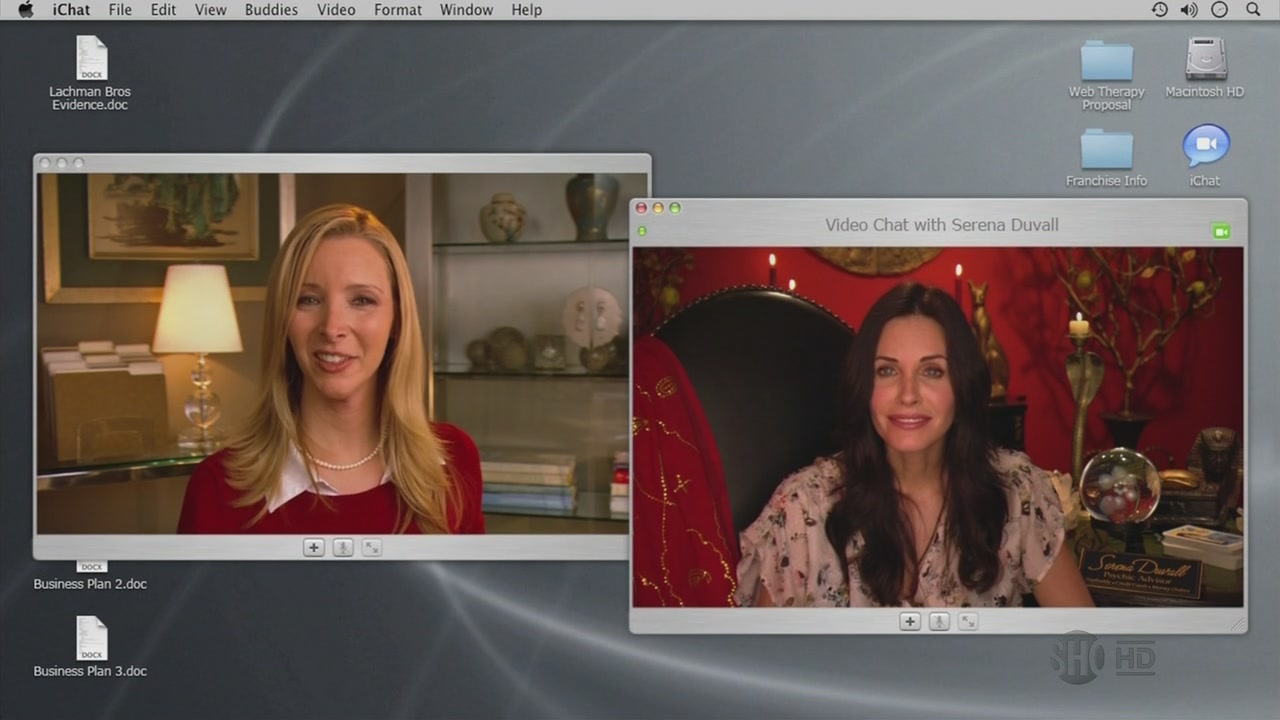Open the iChat application menu
1280x720 pixels.
[x=71, y=10]
